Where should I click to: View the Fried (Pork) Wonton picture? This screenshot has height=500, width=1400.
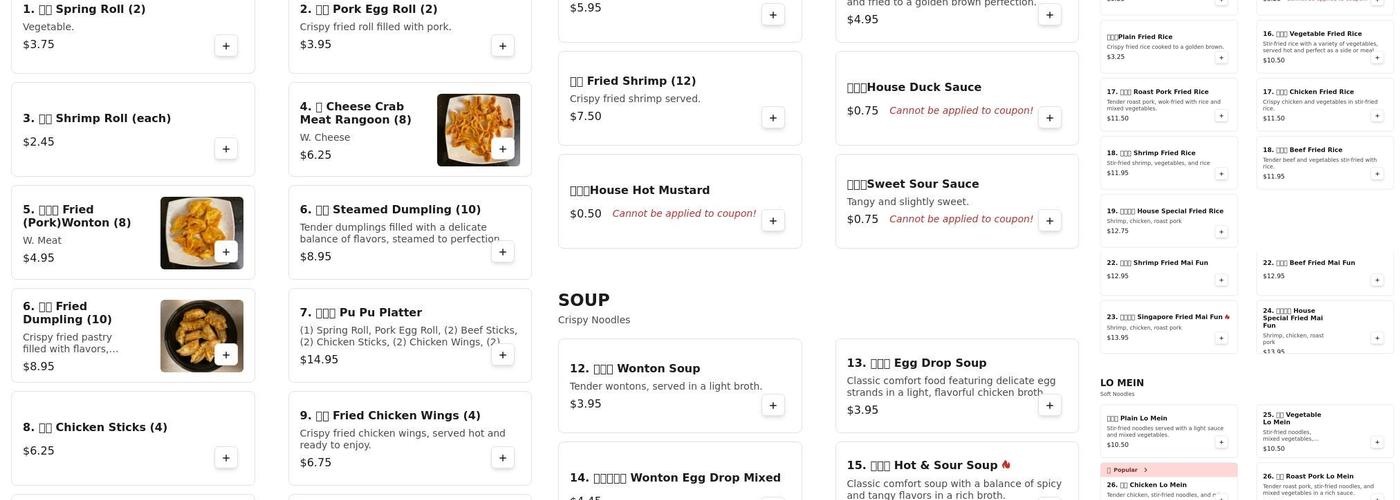(201, 232)
